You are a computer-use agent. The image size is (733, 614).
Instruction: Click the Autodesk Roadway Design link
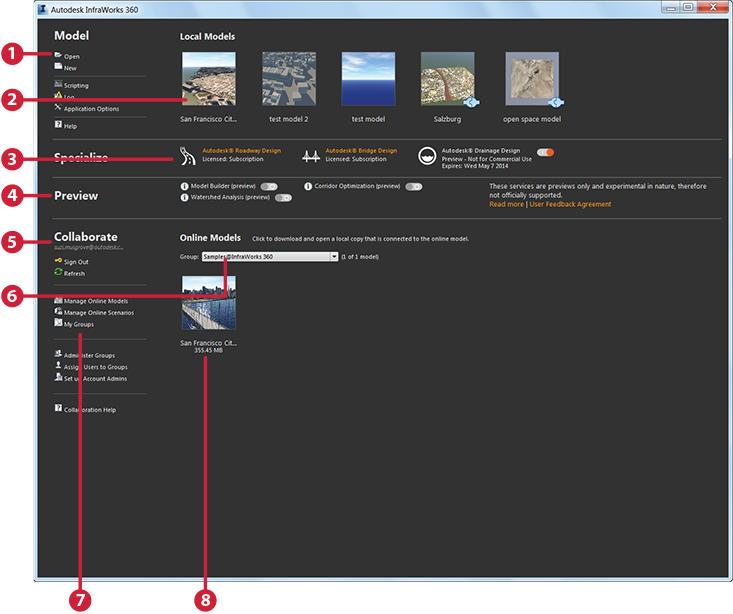(241, 151)
